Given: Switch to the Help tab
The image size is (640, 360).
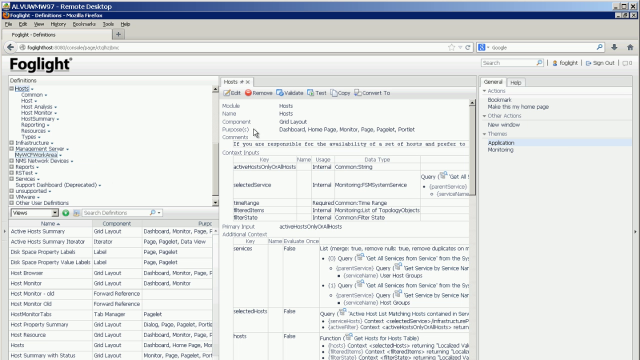Looking at the screenshot, I should (x=516, y=82).
